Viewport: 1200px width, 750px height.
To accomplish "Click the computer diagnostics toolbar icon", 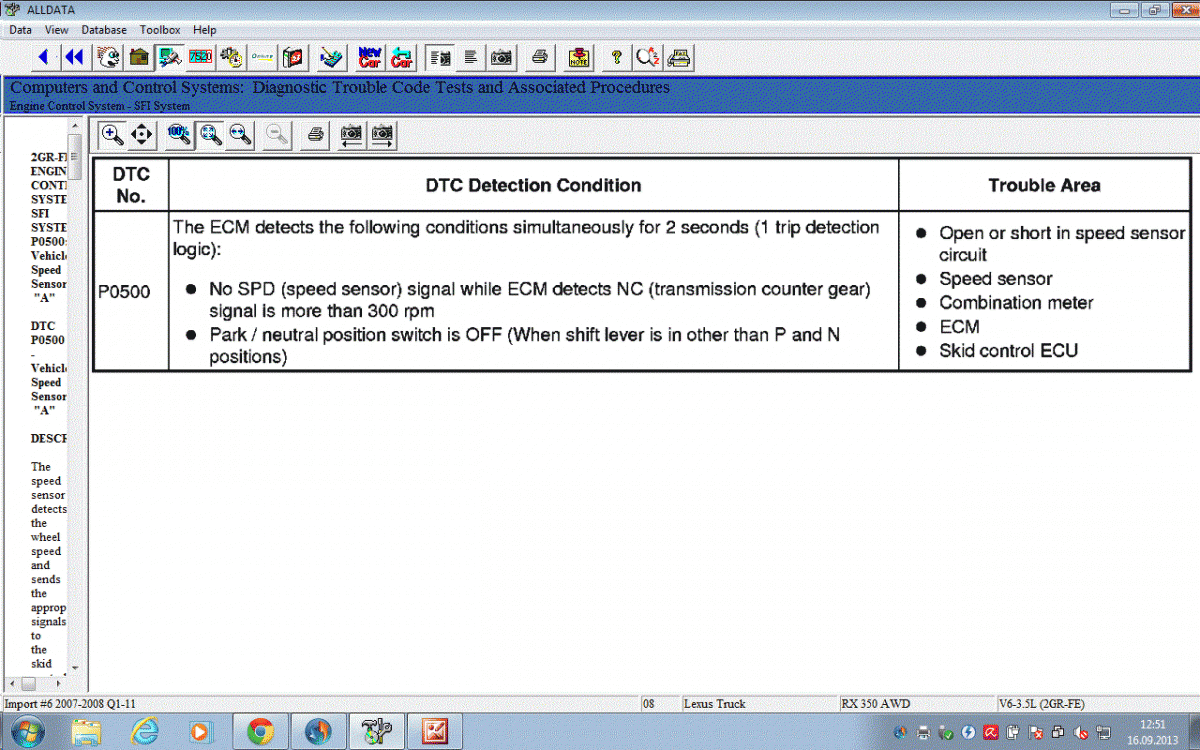I will tap(169, 57).
